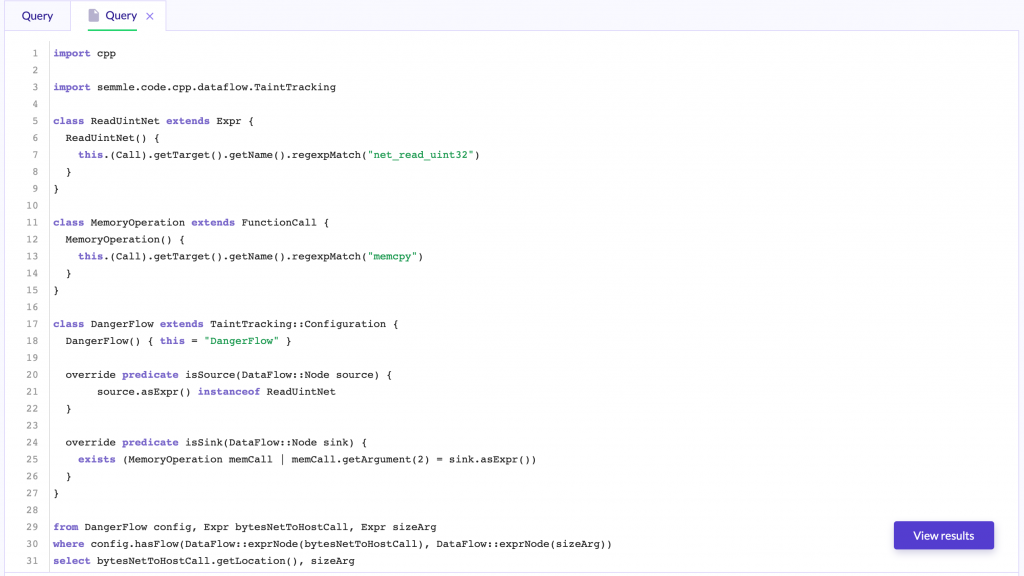This screenshot has height=576, width=1024.
Task: Click the "DangerFlow" string literal on line 18
Action: point(243,341)
